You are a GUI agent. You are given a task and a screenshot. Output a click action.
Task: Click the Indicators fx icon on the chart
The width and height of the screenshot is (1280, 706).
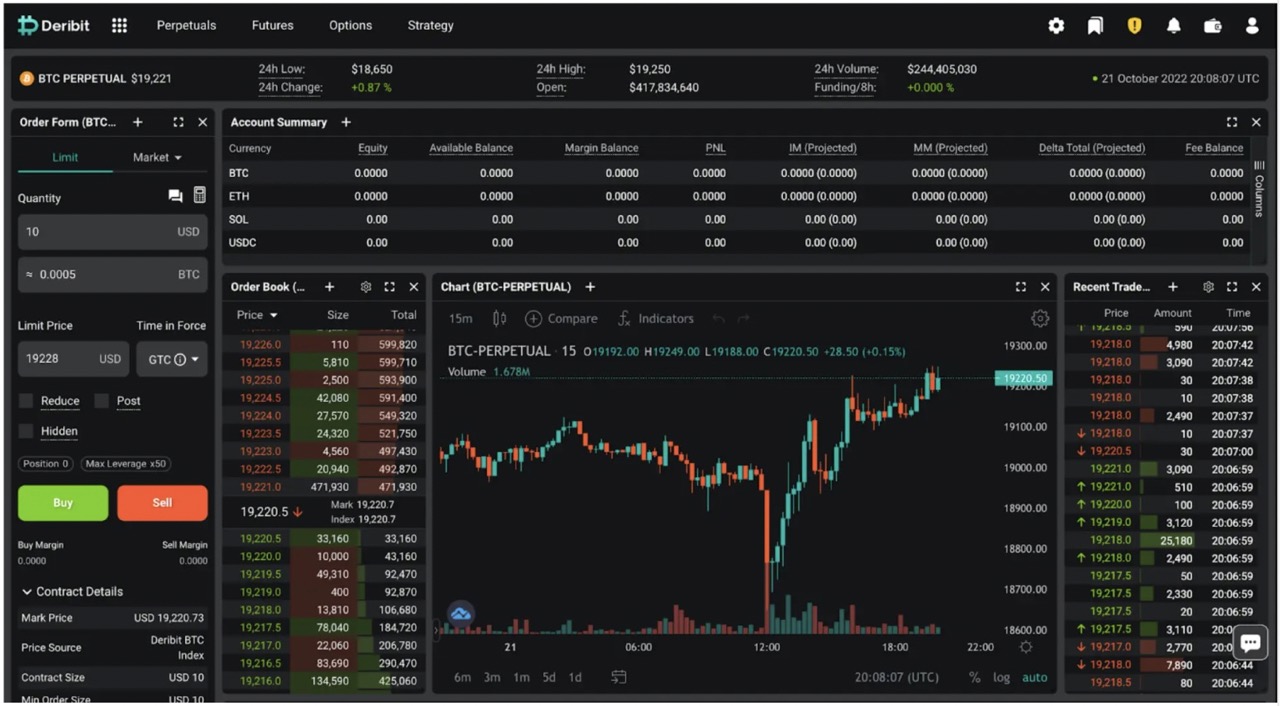tap(625, 318)
